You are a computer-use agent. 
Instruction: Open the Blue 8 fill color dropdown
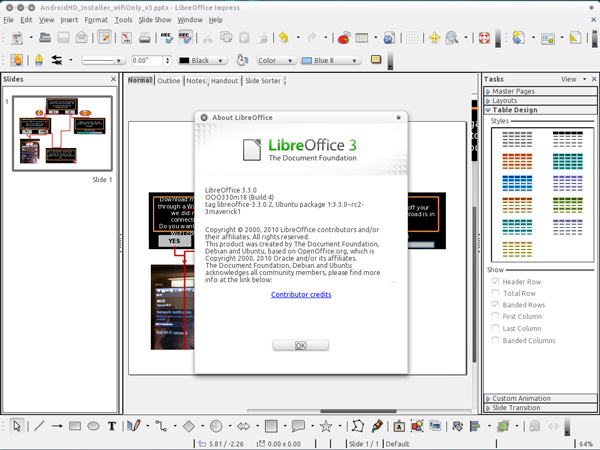click(x=331, y=60)
